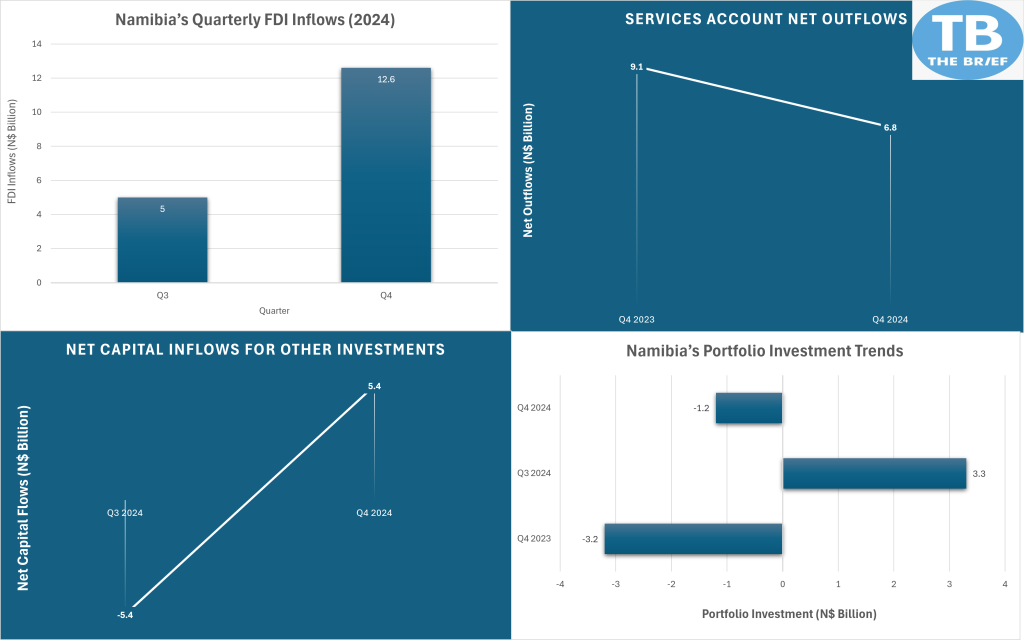Click the '4' x-axis value in portfolio chart
Image resolution: width=1024 pixels, height=640 pixels.
[1005, 584]
